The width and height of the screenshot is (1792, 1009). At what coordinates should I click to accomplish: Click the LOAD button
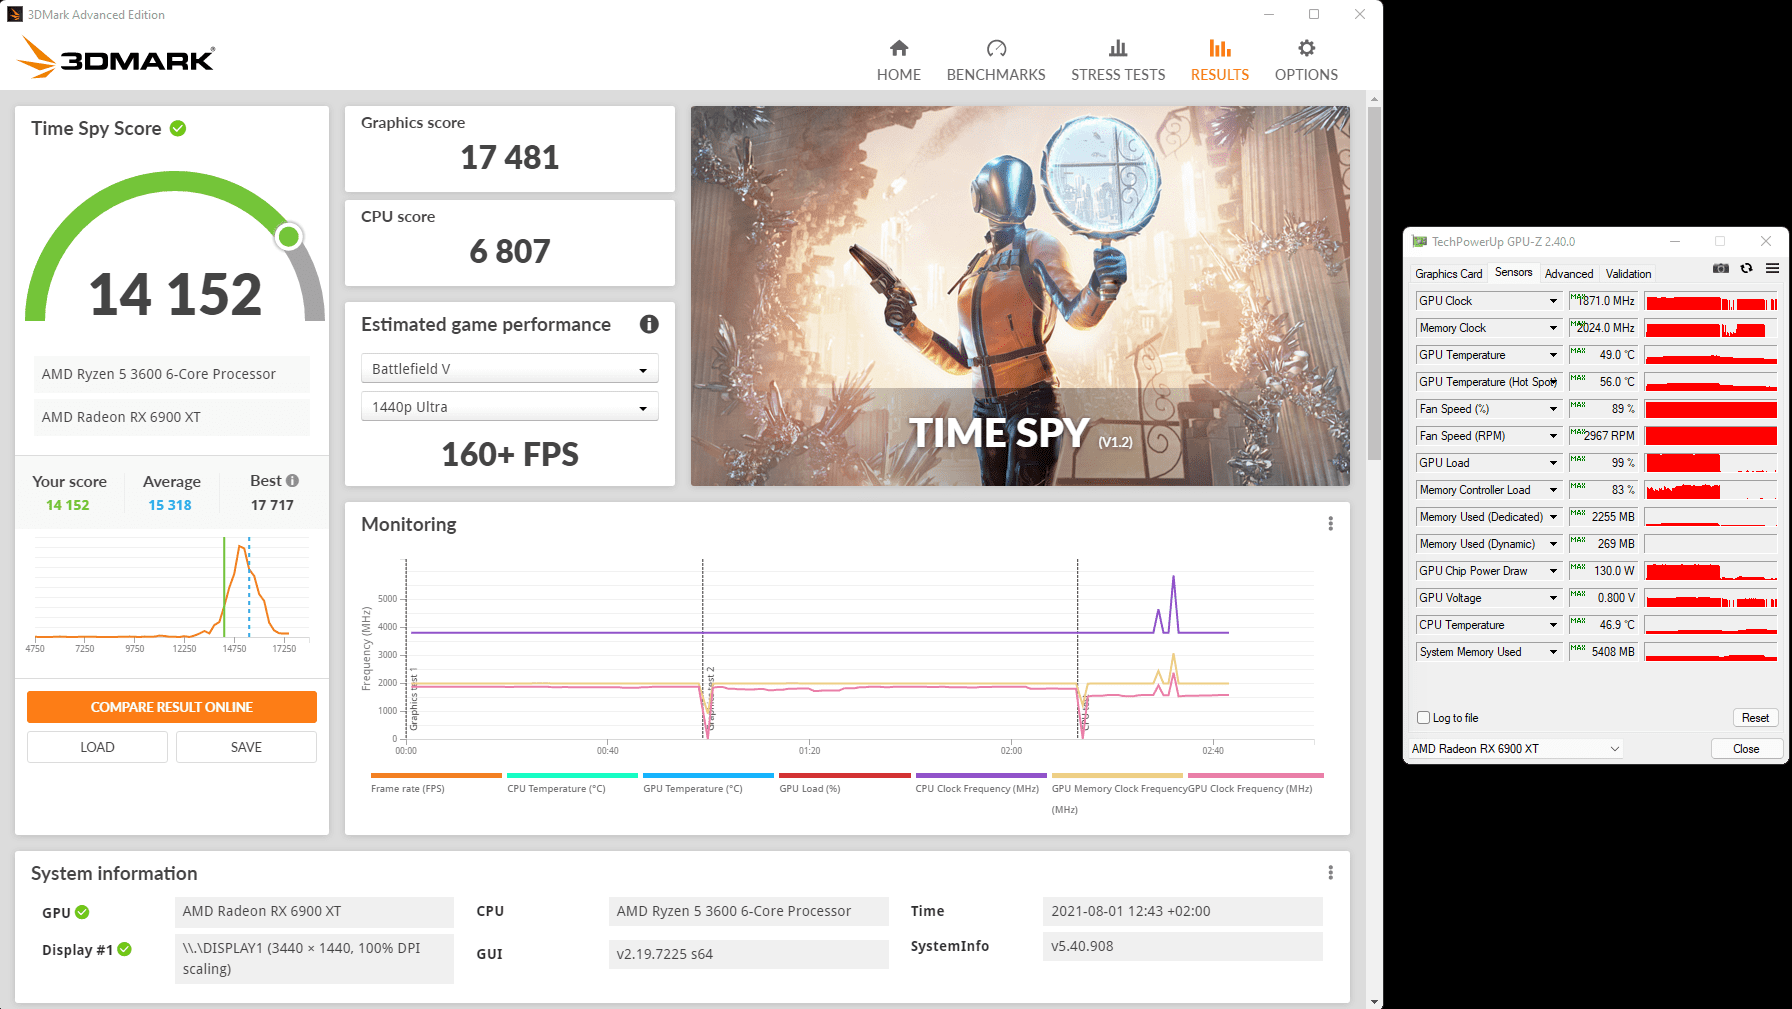[x=97, y=747]
